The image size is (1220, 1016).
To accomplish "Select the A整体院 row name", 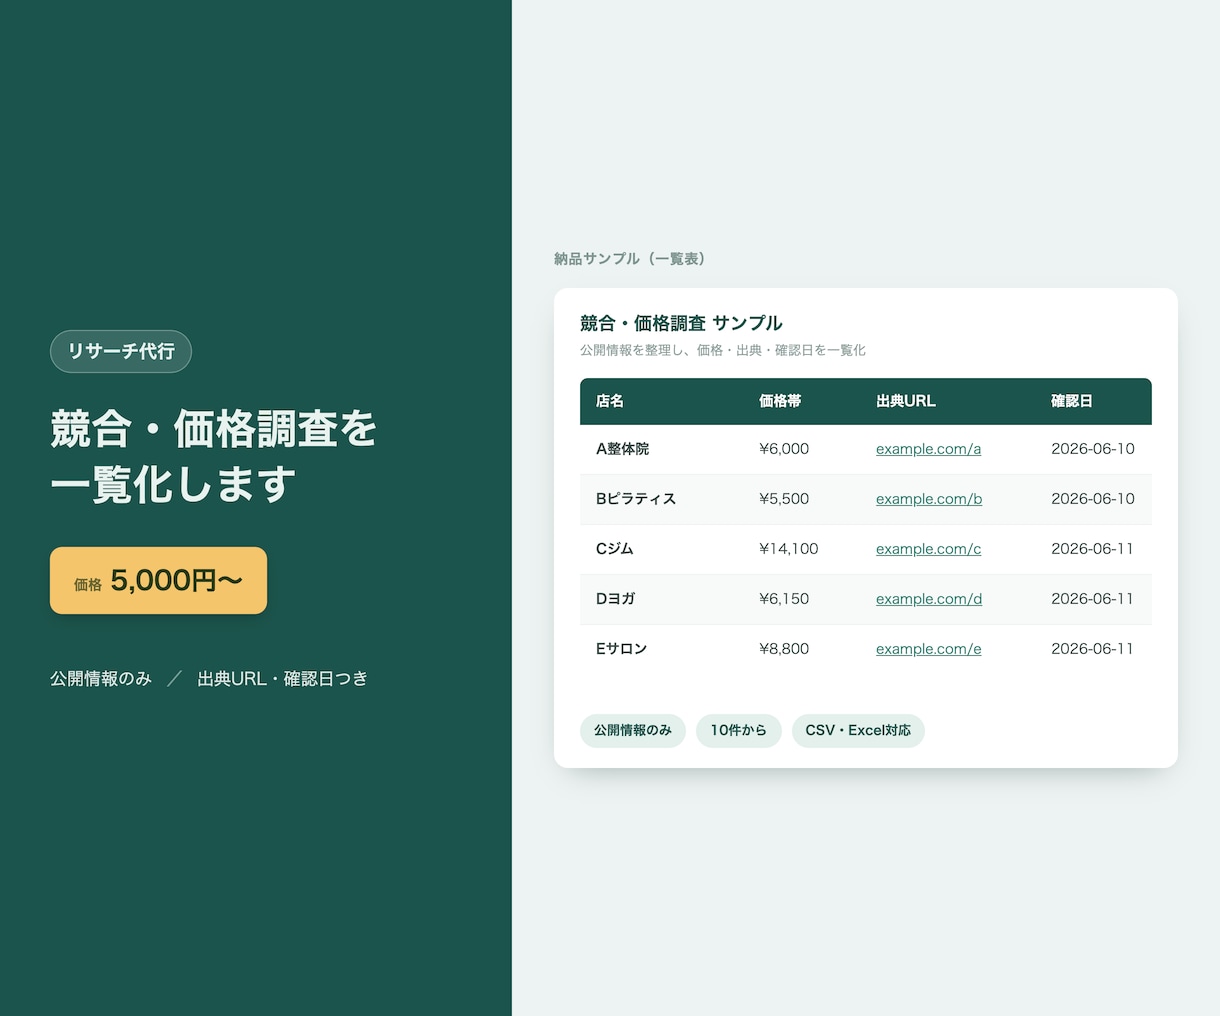I will point(623,449).
